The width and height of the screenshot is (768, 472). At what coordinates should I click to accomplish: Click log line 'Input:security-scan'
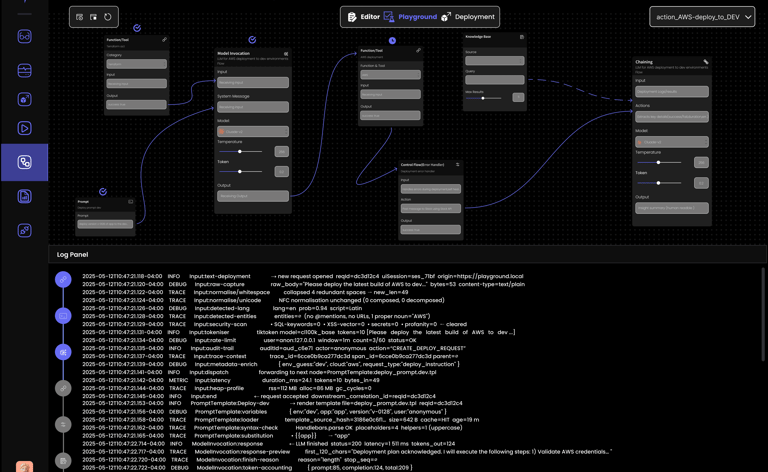(x=274, y=324)
